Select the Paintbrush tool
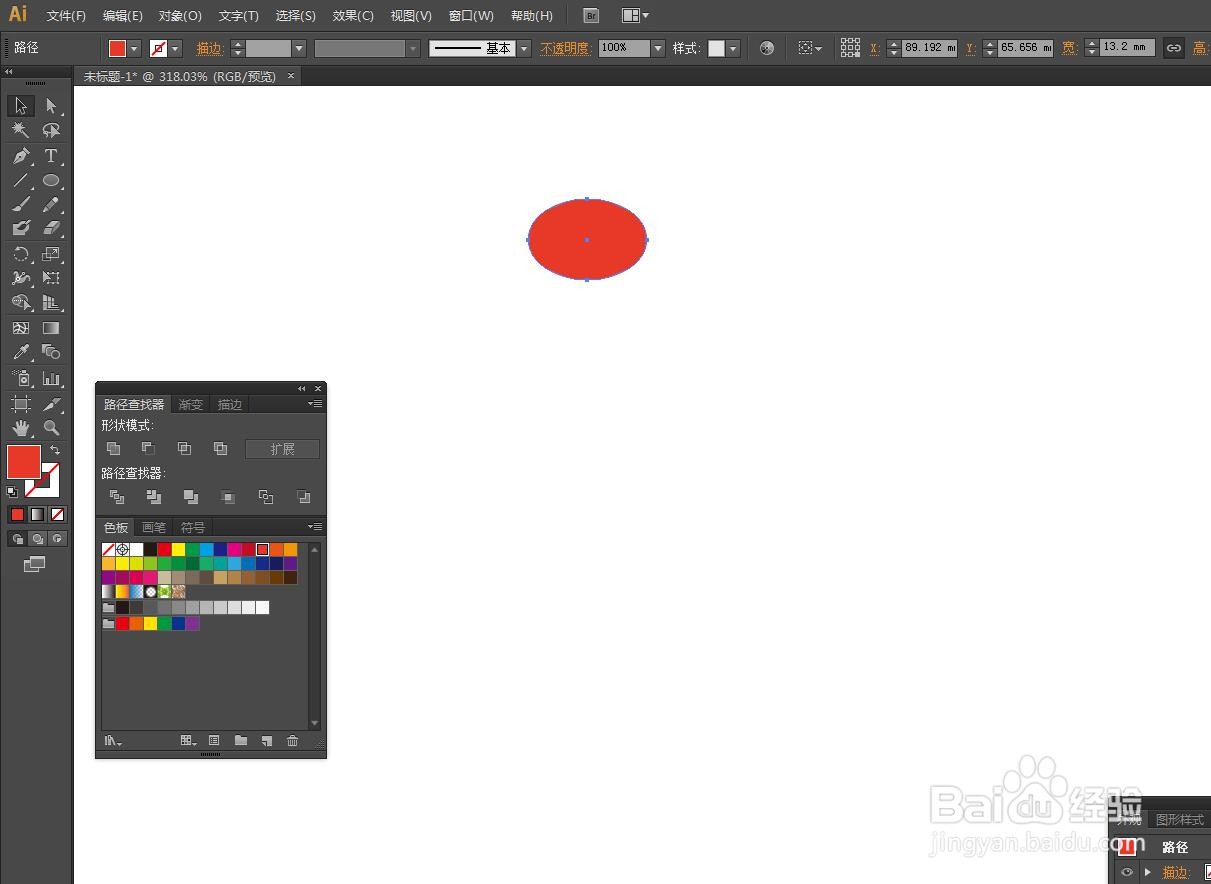The image size is (1211, 884). (21, 205)
